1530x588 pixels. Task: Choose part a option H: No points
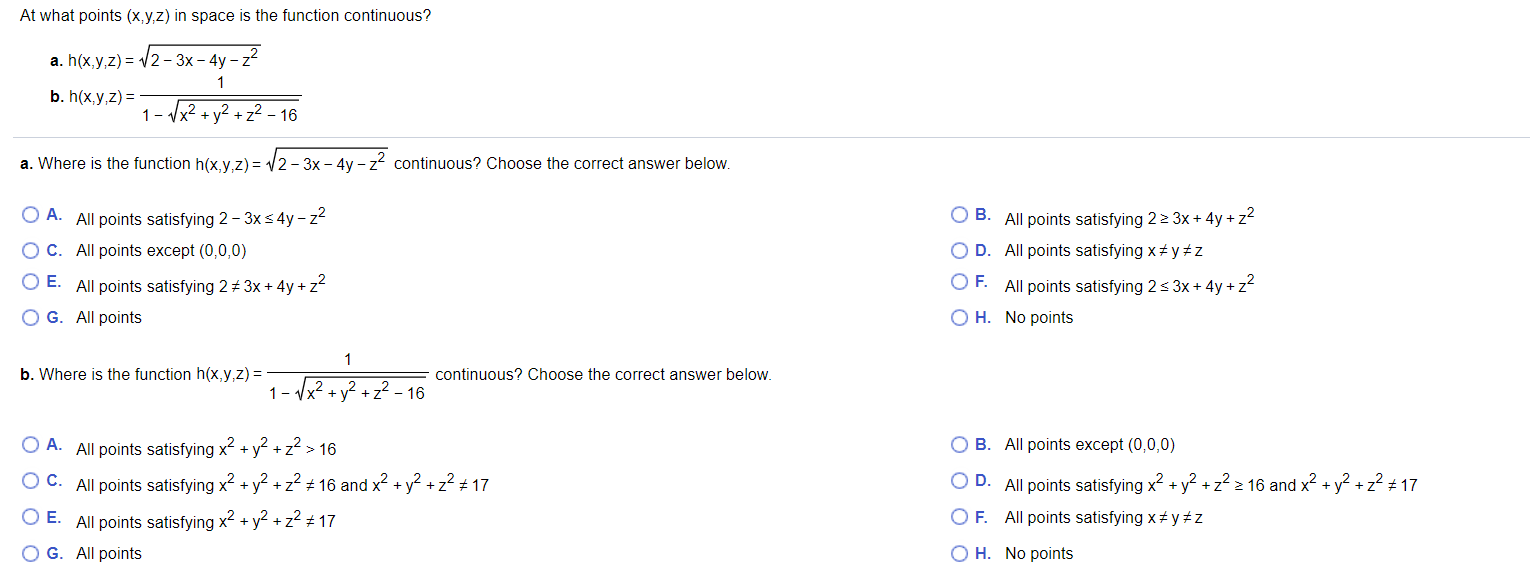click(x=959, y=317)
